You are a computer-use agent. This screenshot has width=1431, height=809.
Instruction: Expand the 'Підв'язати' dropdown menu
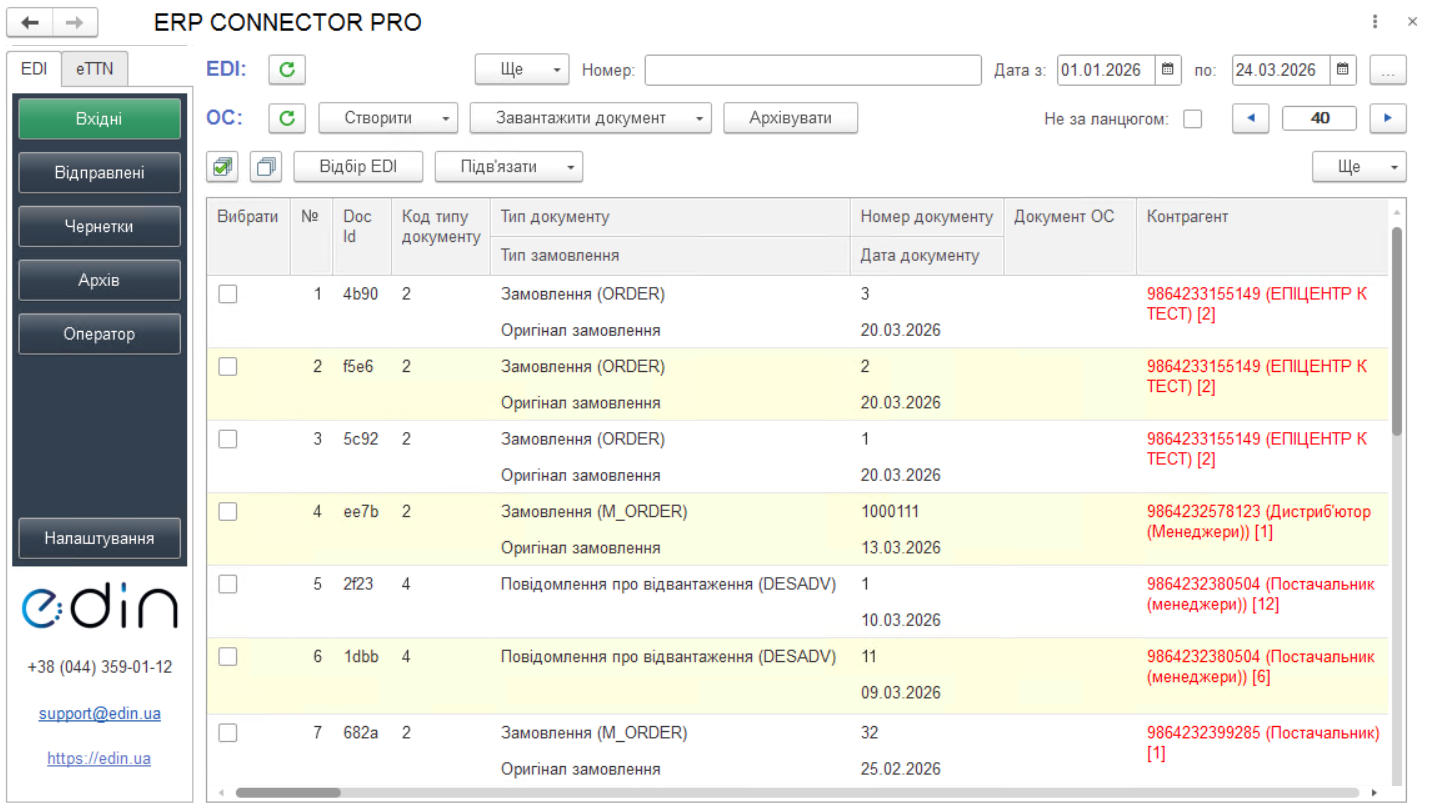coord(508,167)
